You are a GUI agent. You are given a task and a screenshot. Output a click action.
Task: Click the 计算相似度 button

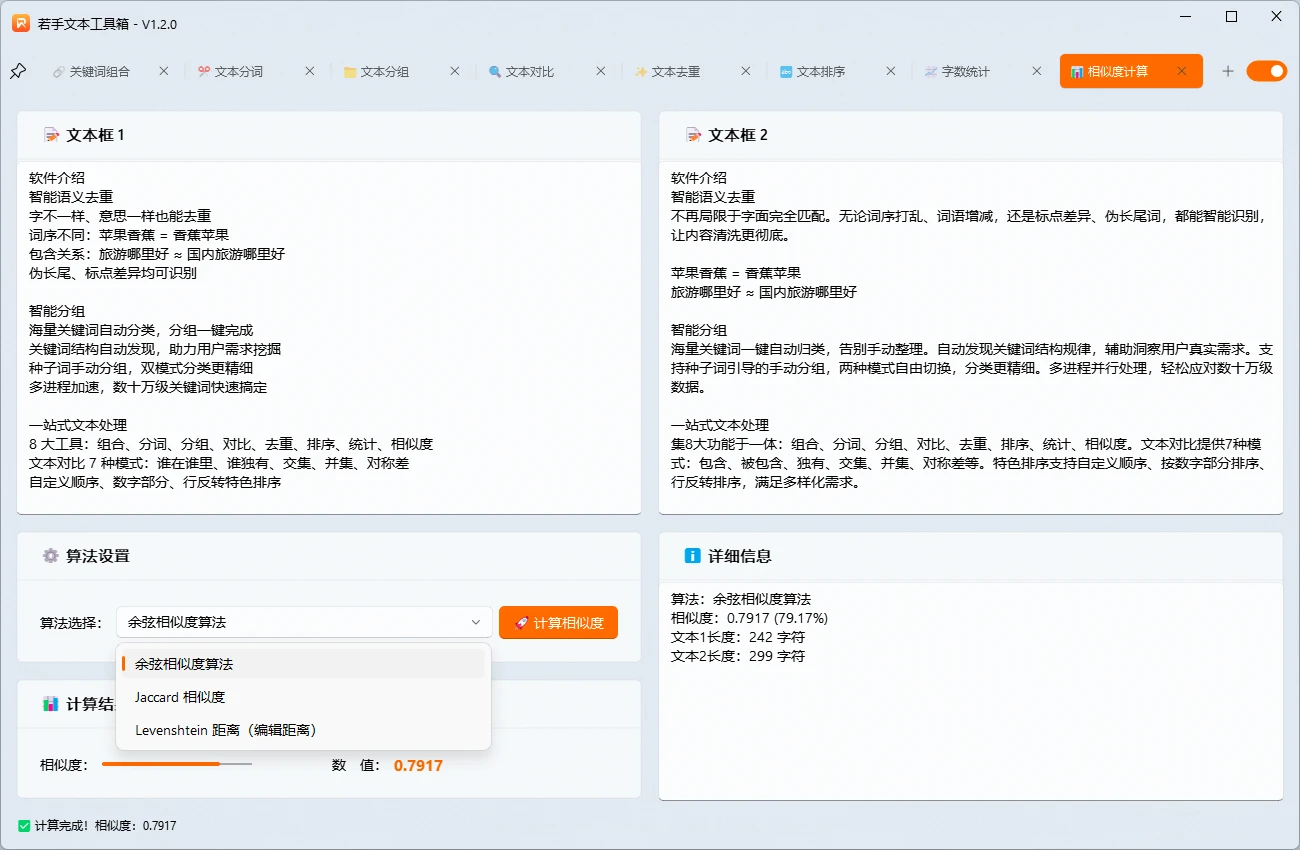pos(558,622)
